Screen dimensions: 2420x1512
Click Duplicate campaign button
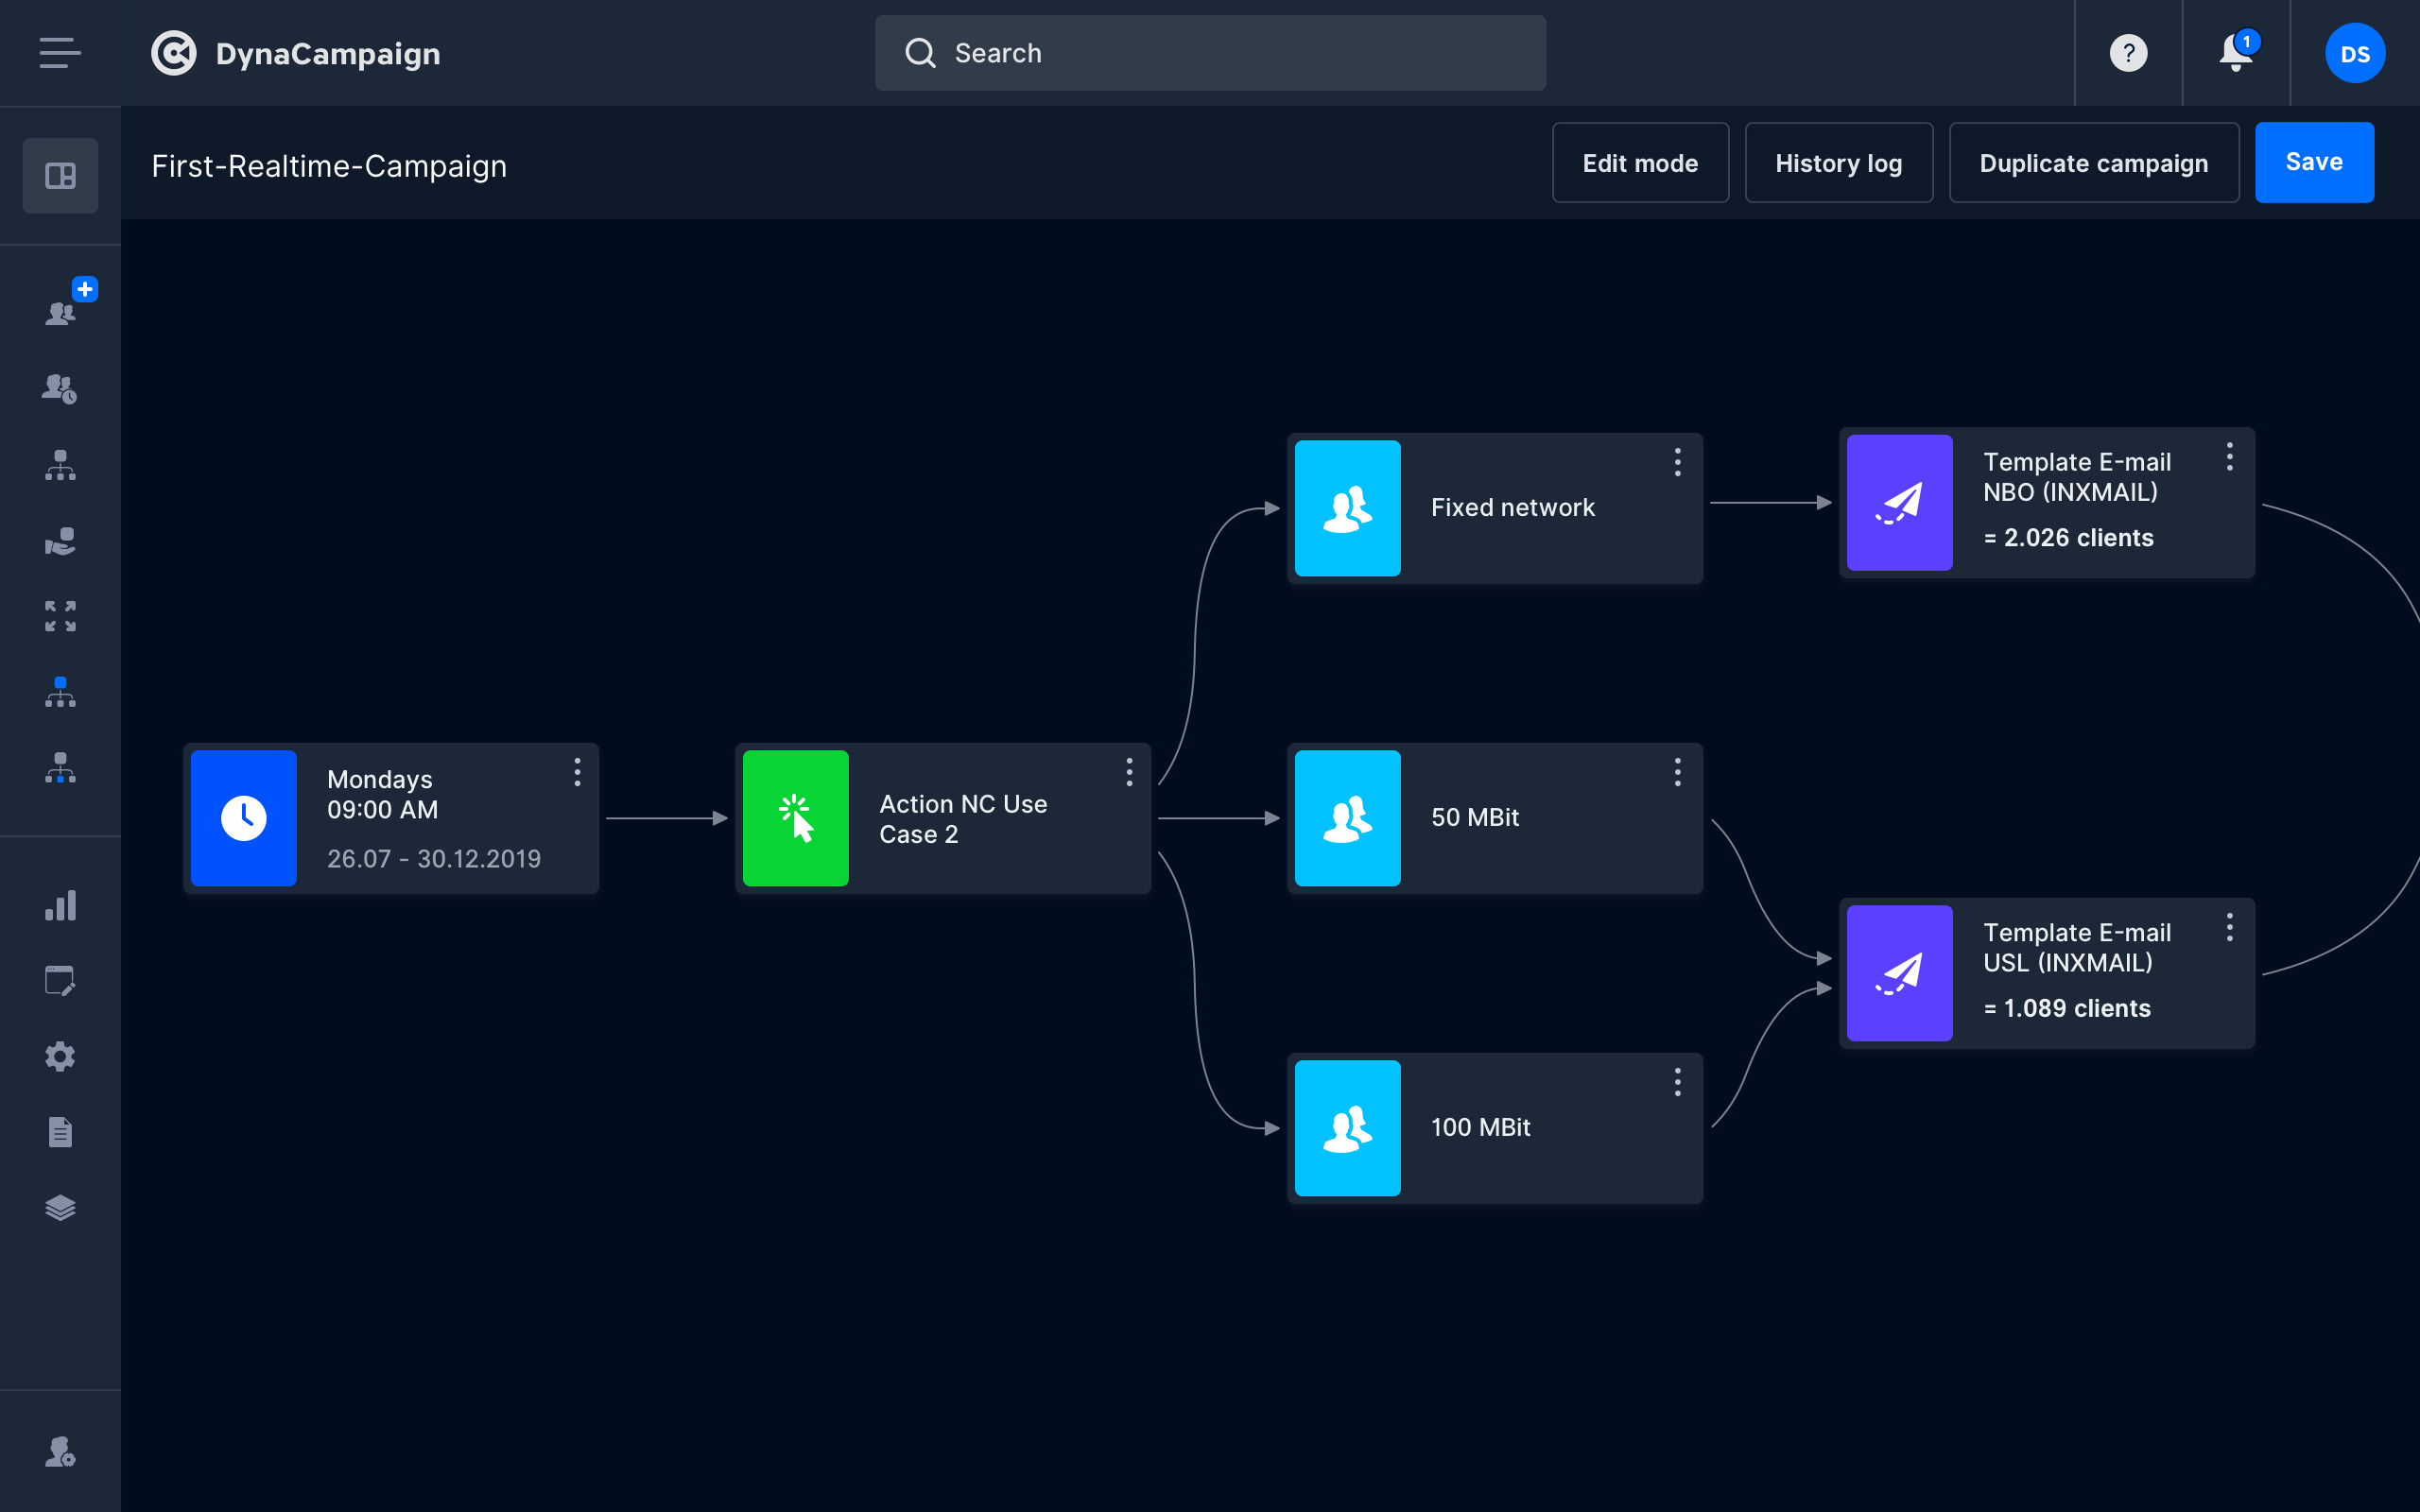2093,163
